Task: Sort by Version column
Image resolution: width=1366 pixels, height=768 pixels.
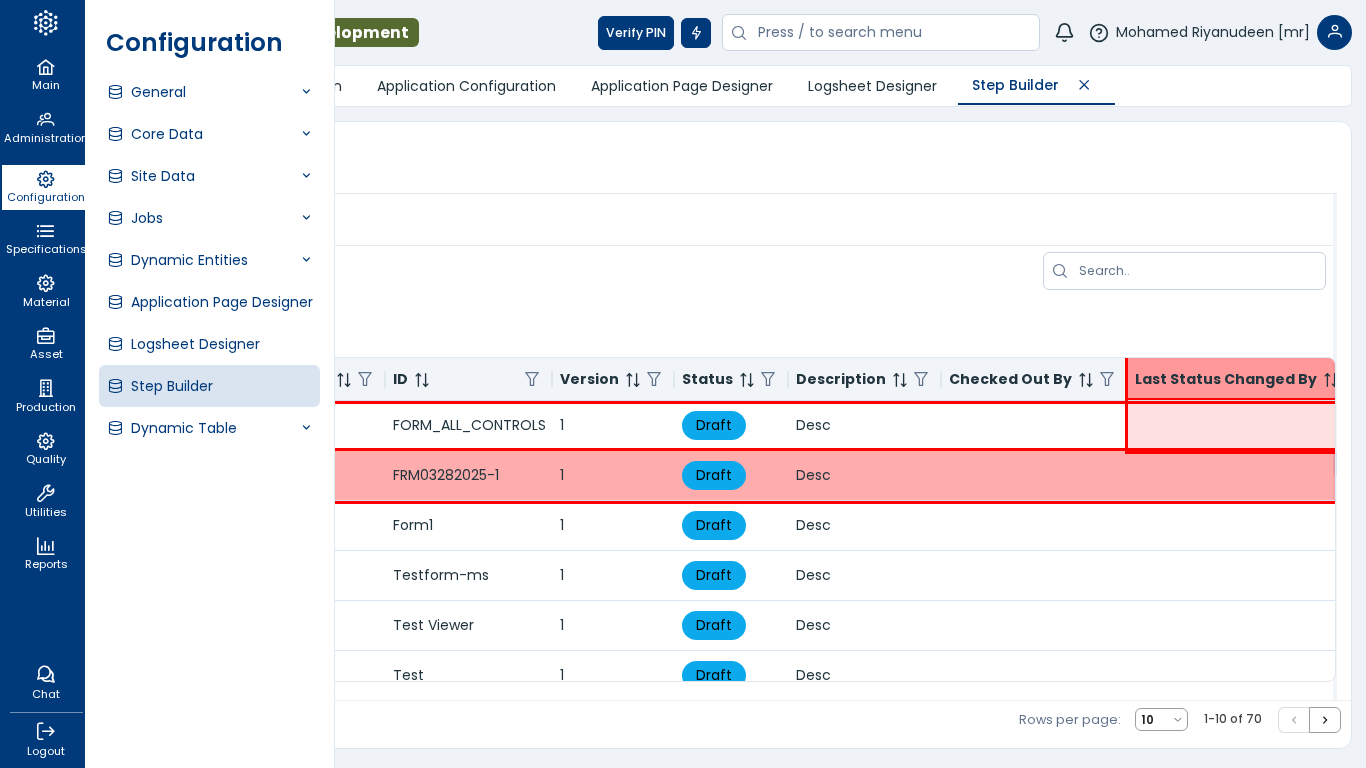Action: [632, 380]
